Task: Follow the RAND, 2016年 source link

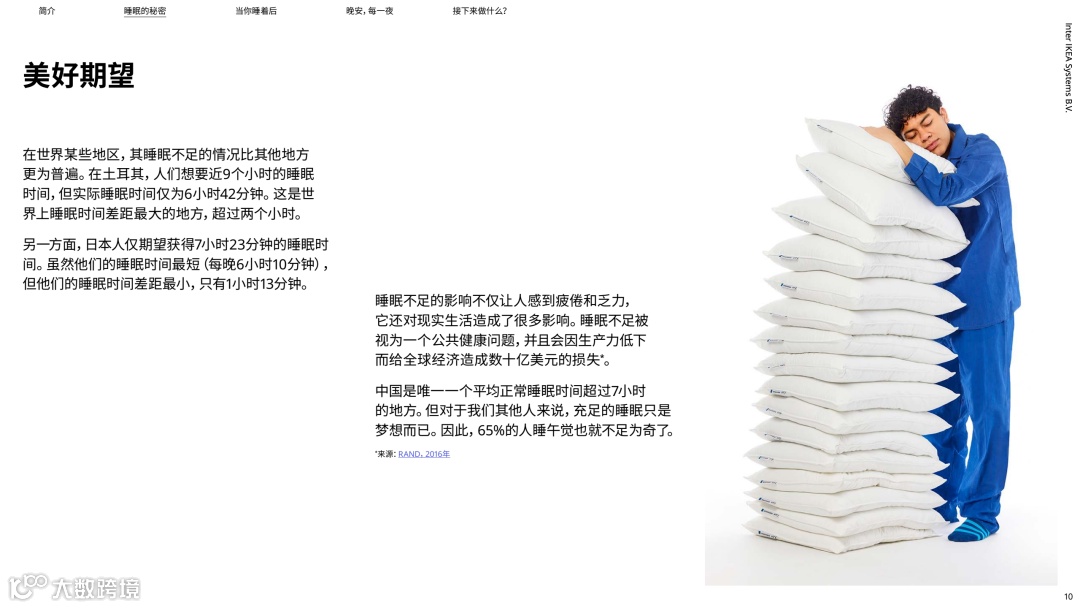Action: (x=424, y=454)
